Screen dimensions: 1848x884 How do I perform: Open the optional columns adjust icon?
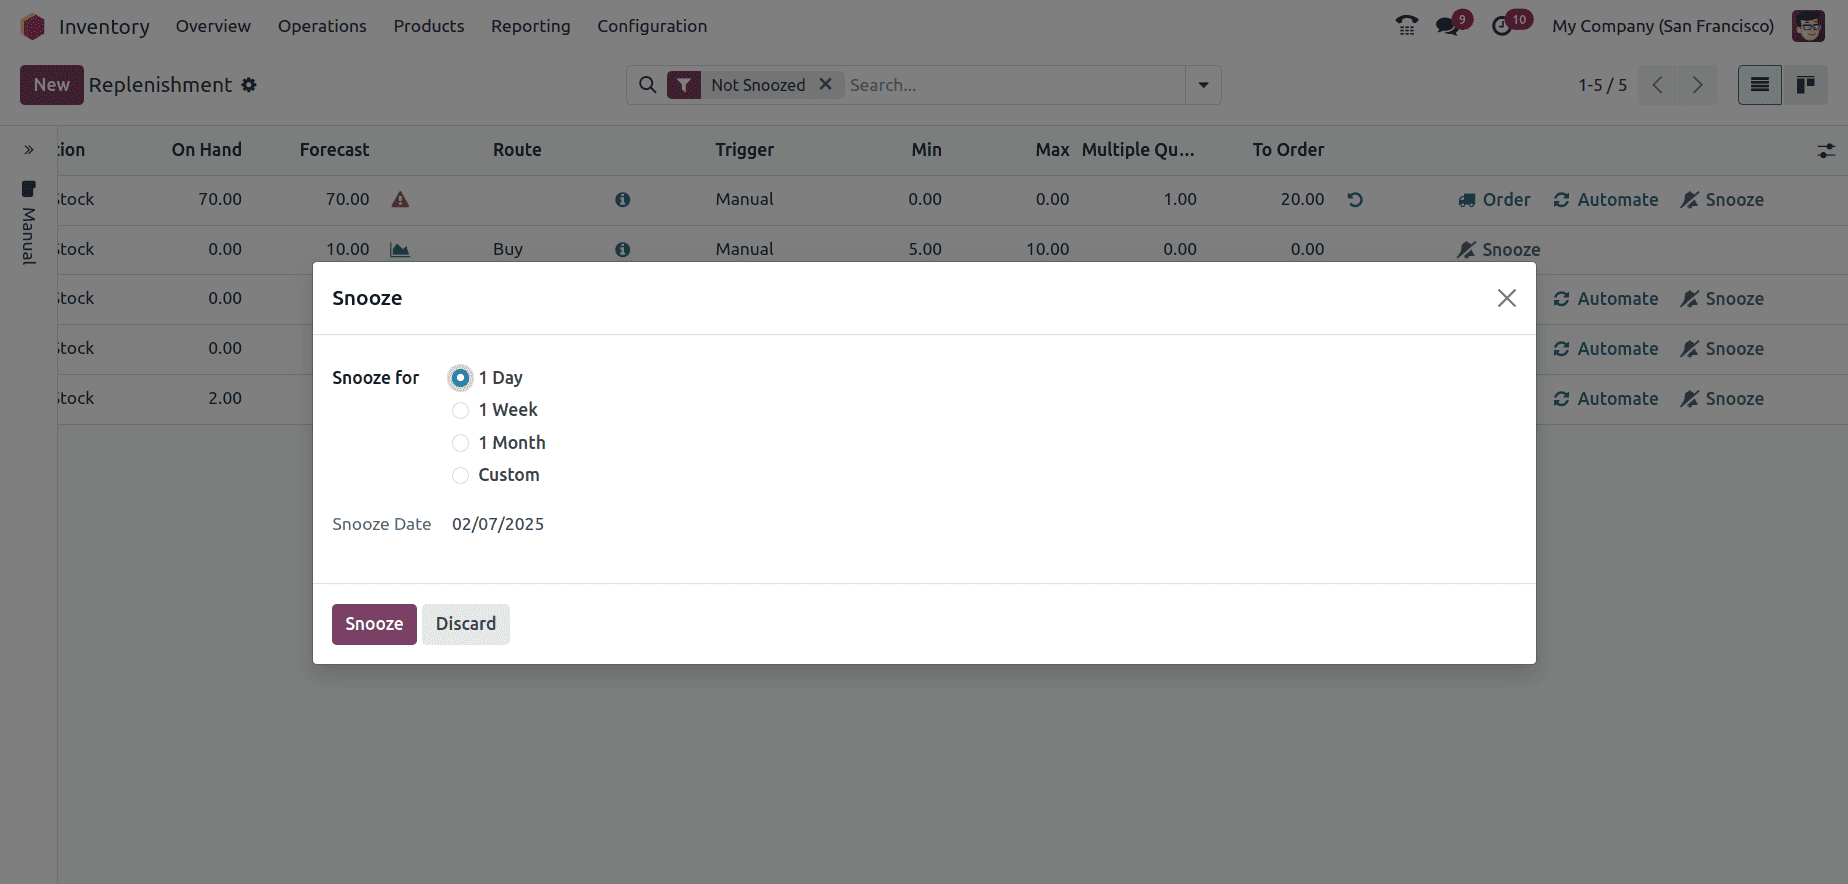[x=1826, y=151]
